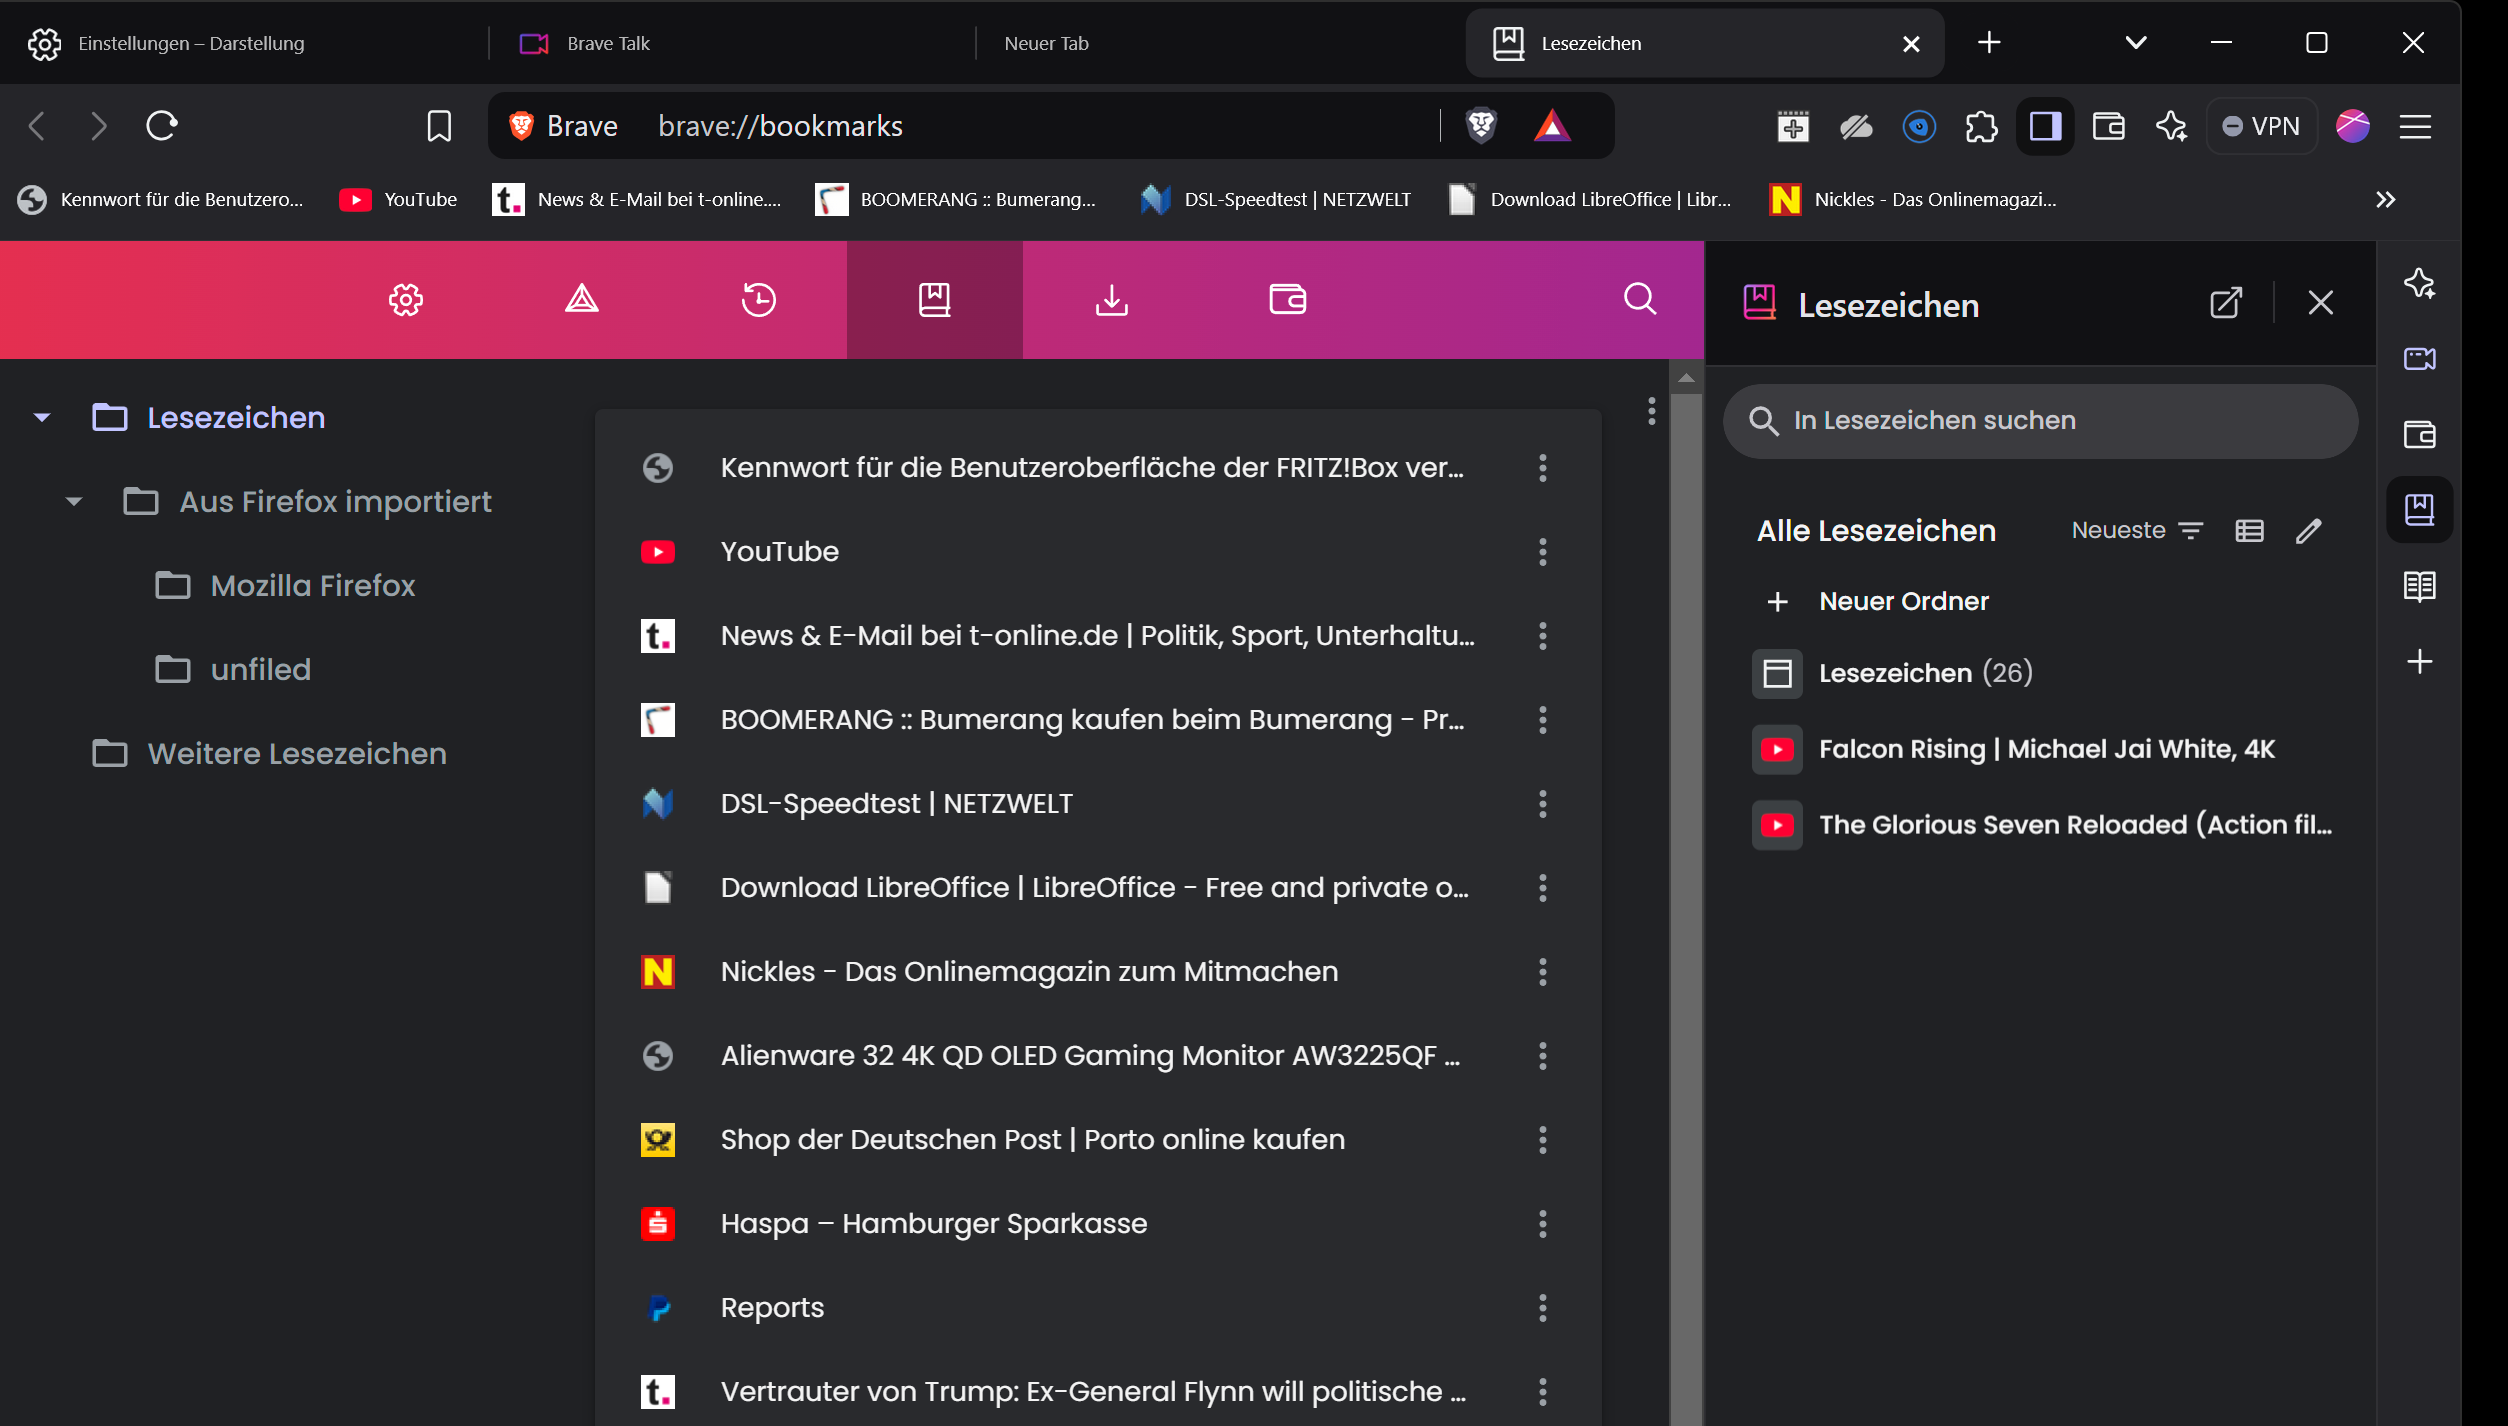Click scrollbar up arrow in bookmark list
This screenshot has height=1426, width=2508.
[x=1686, y=378]
